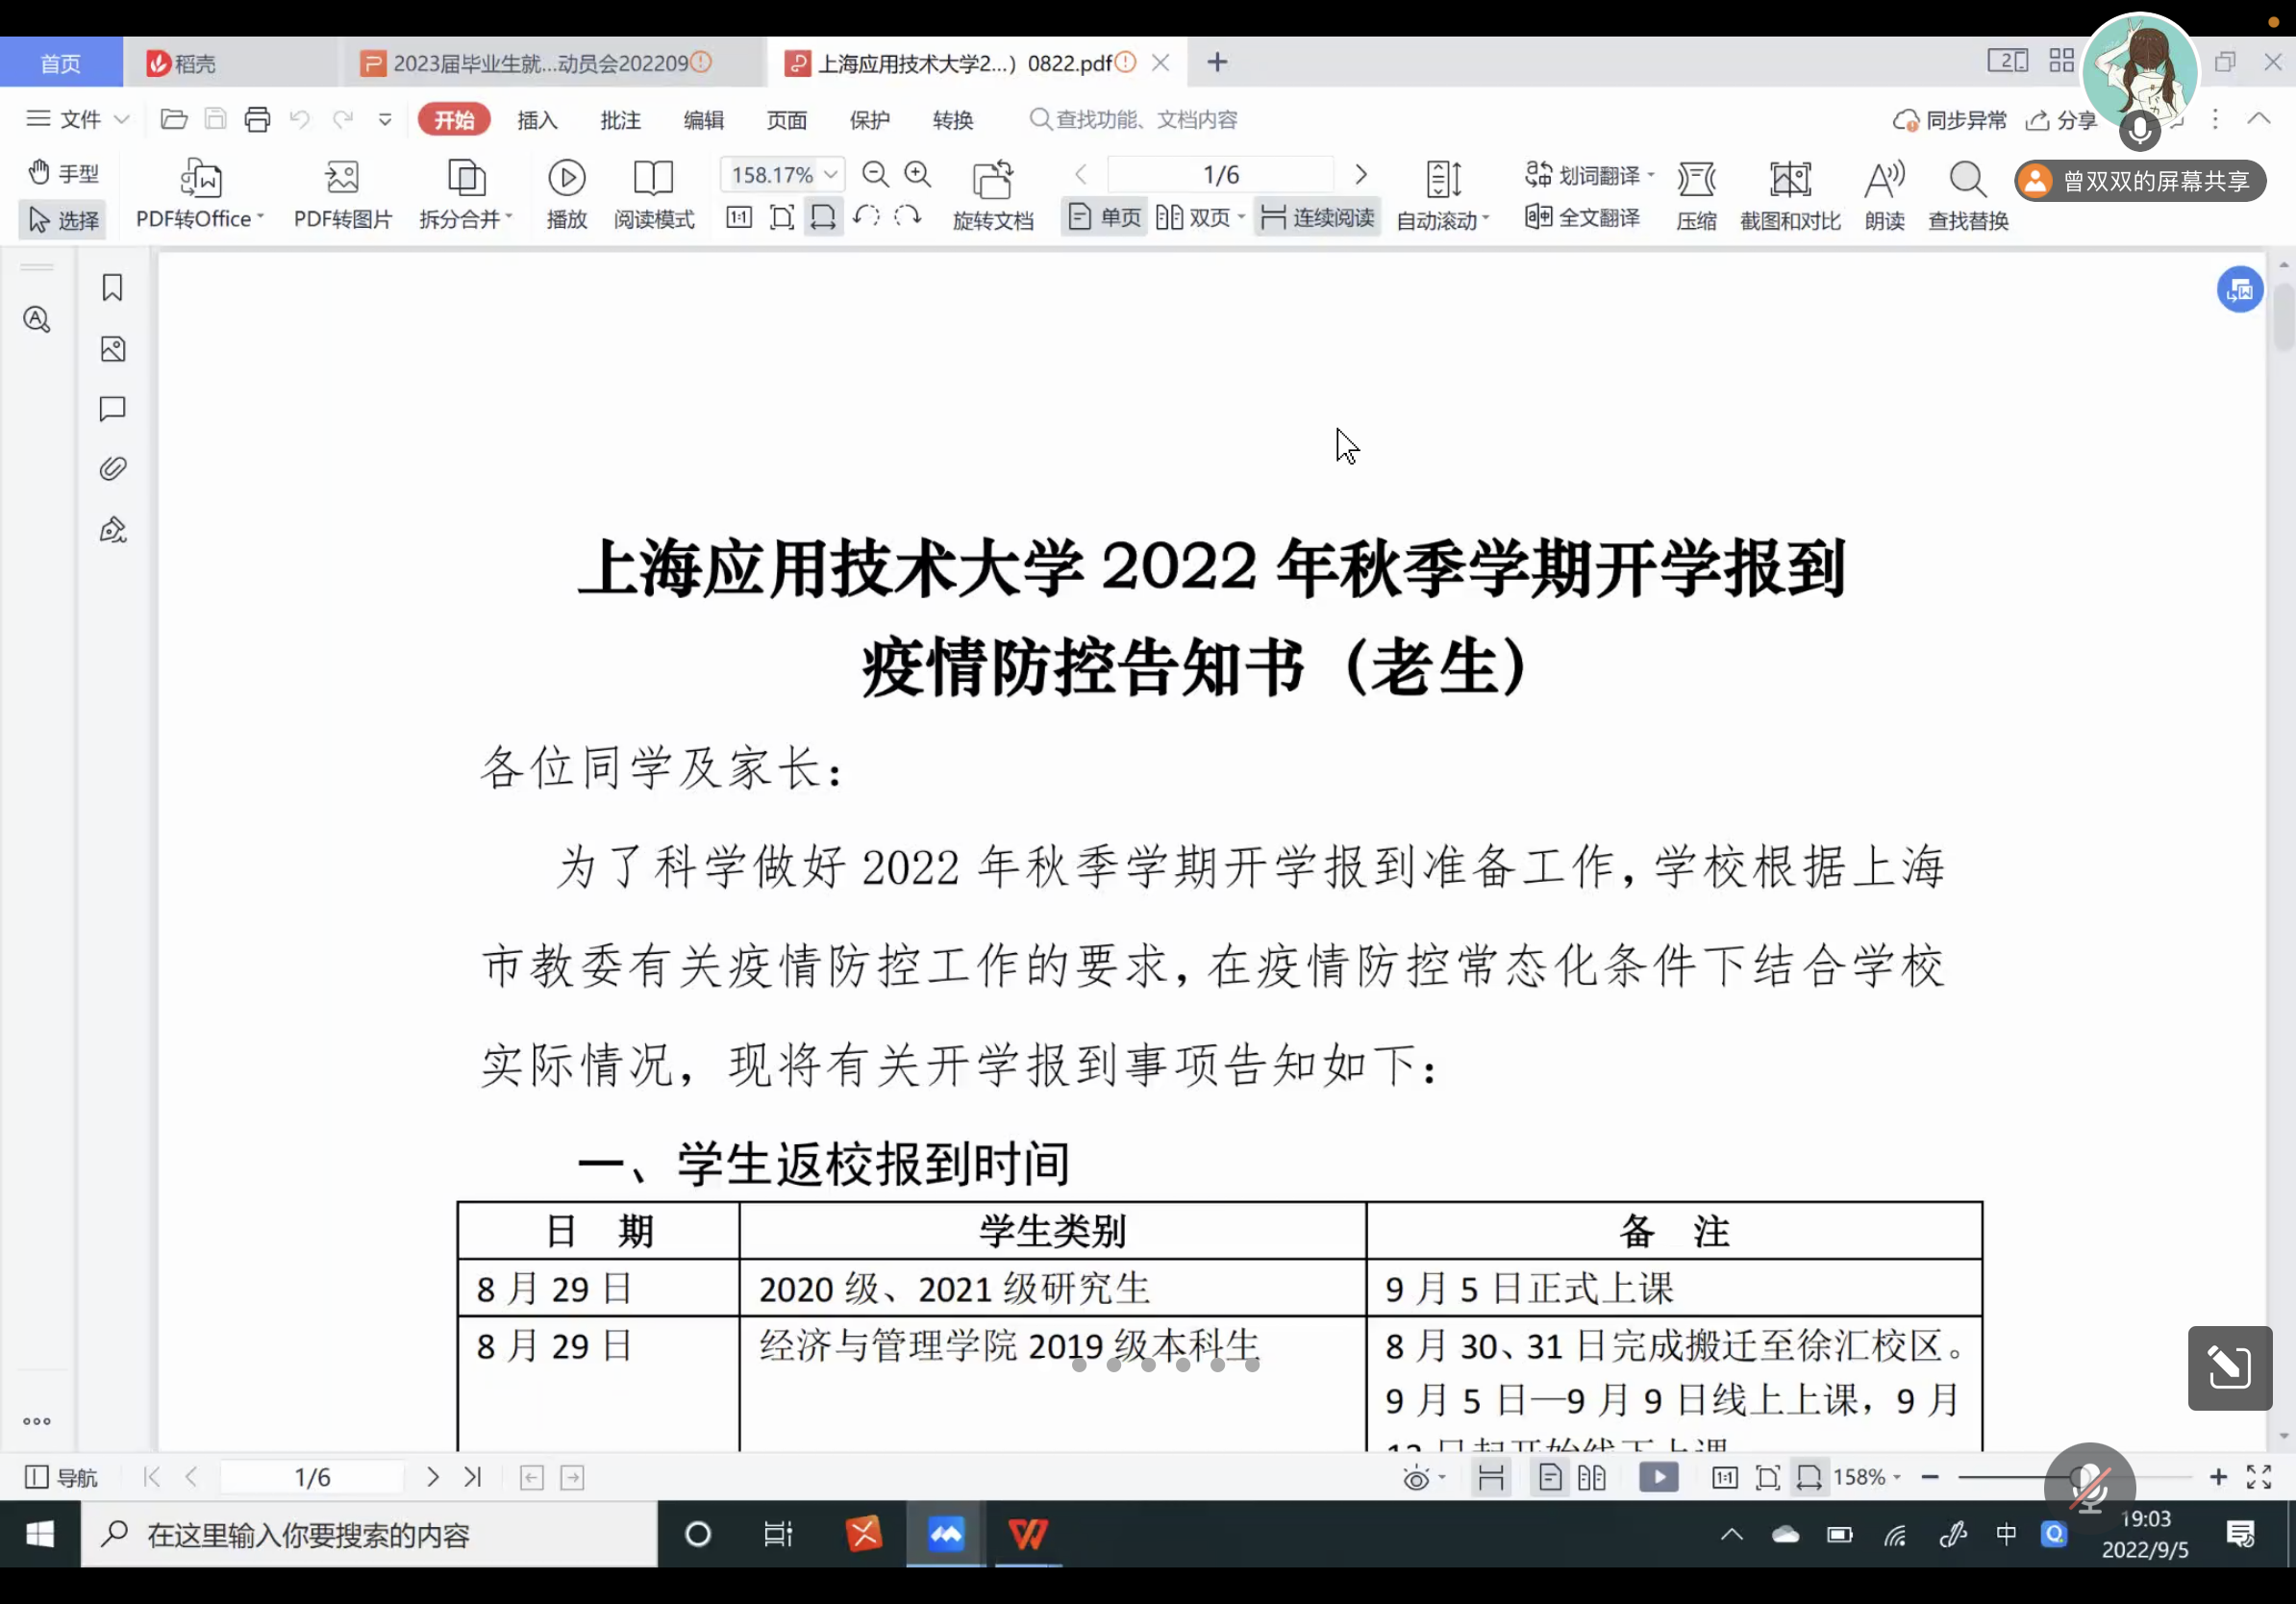
Task: Enter fullscreen from status bar
Action: 2258,1477
